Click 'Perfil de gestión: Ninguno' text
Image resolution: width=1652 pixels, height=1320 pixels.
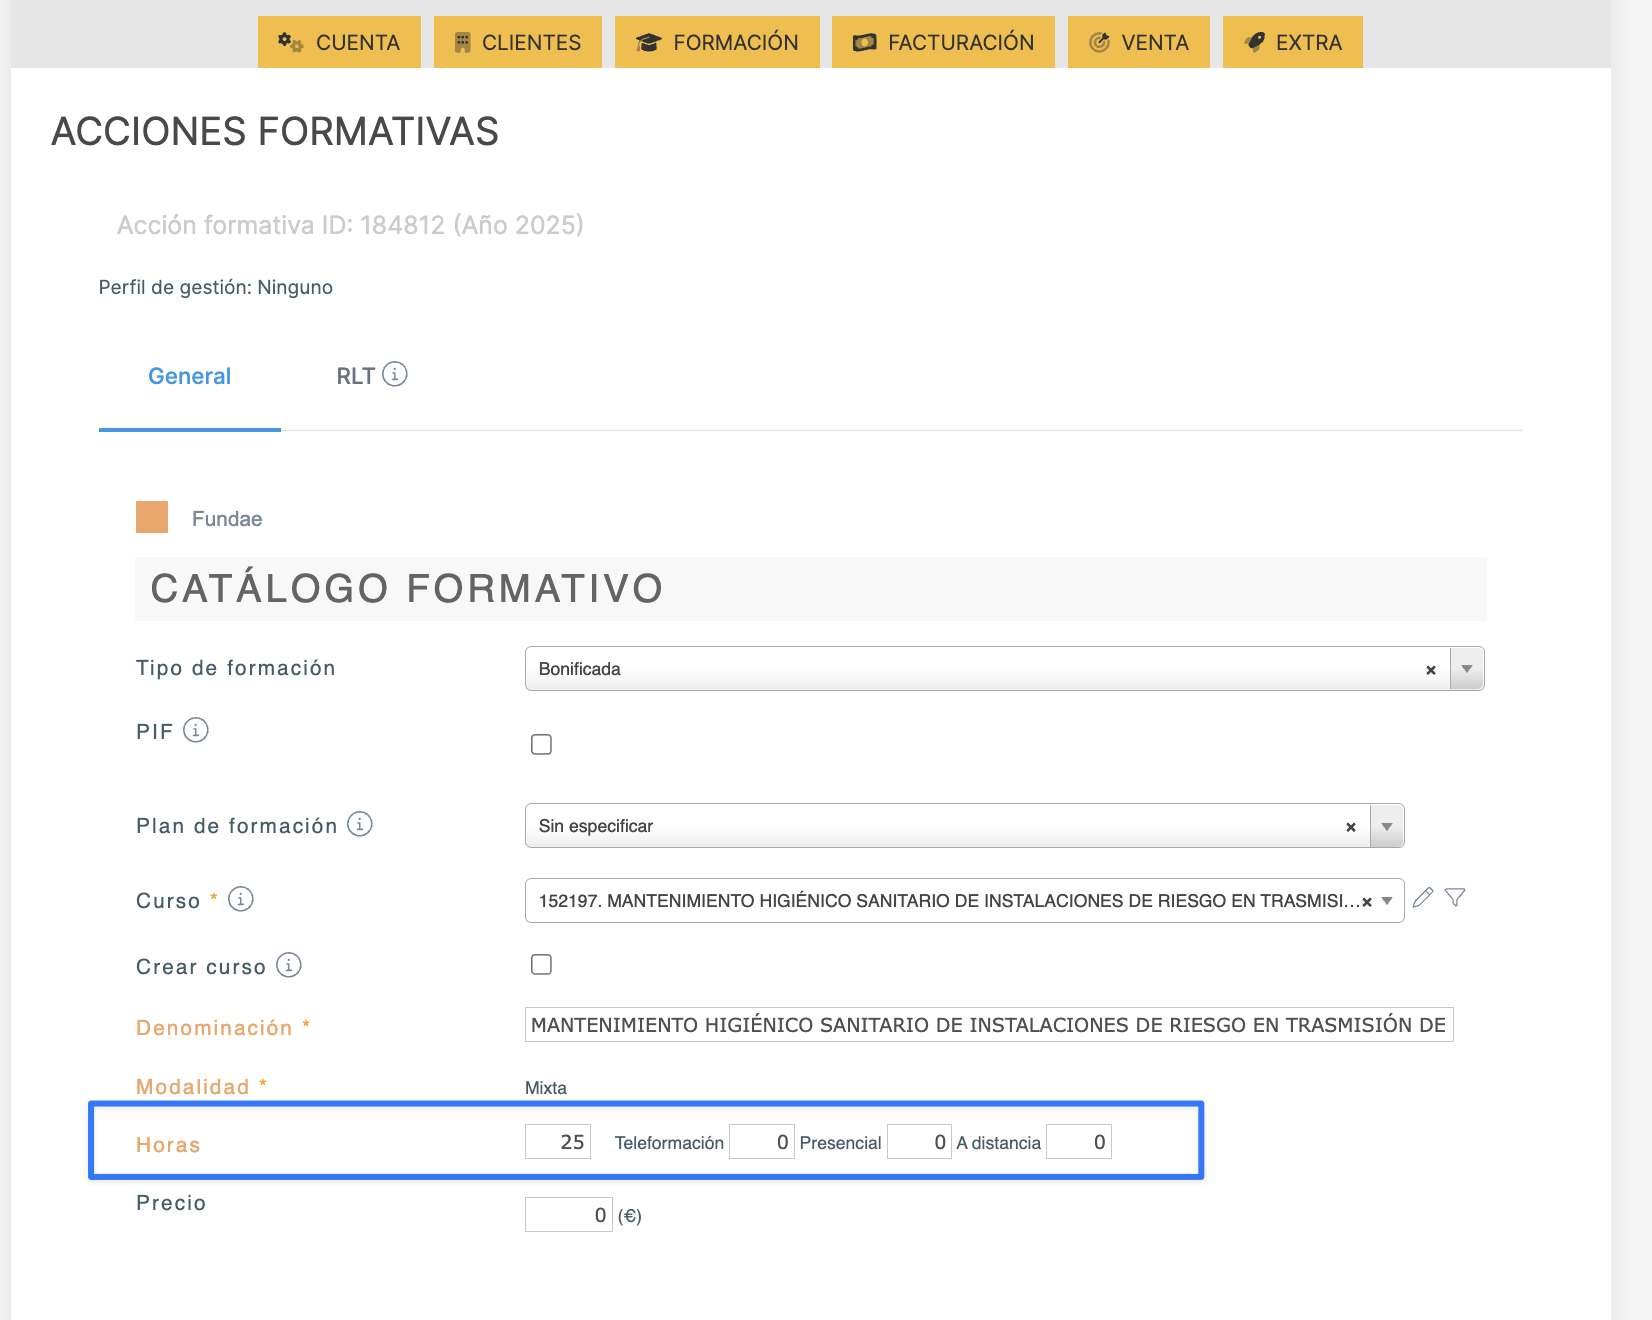(216, 287)
